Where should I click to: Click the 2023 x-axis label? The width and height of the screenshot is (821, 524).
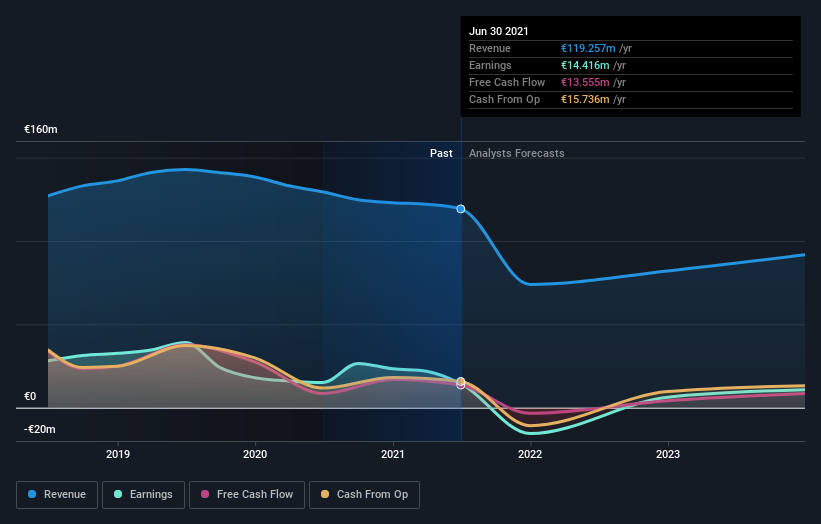[668, 454]
